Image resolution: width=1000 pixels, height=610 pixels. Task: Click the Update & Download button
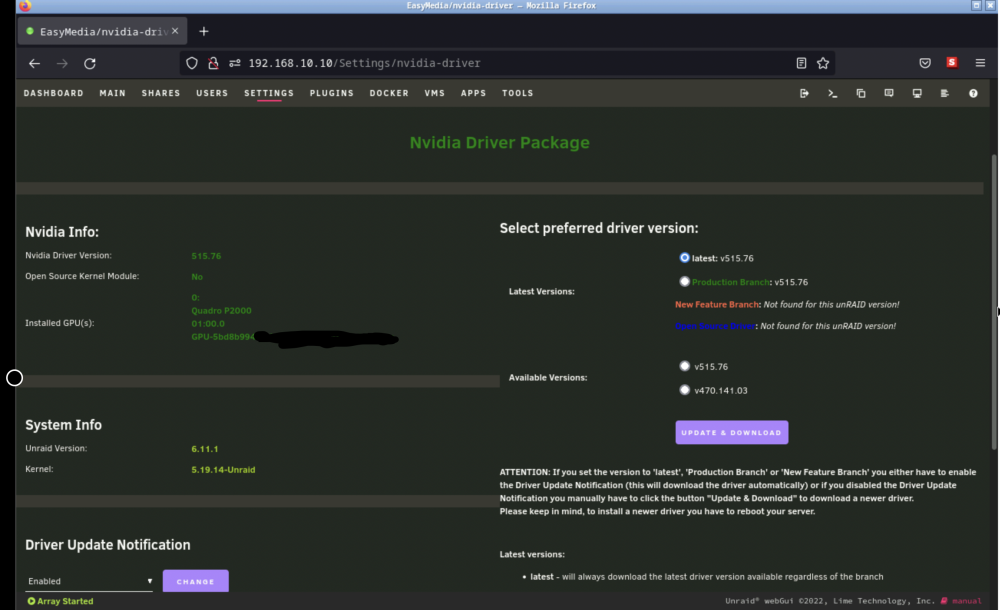732,433
